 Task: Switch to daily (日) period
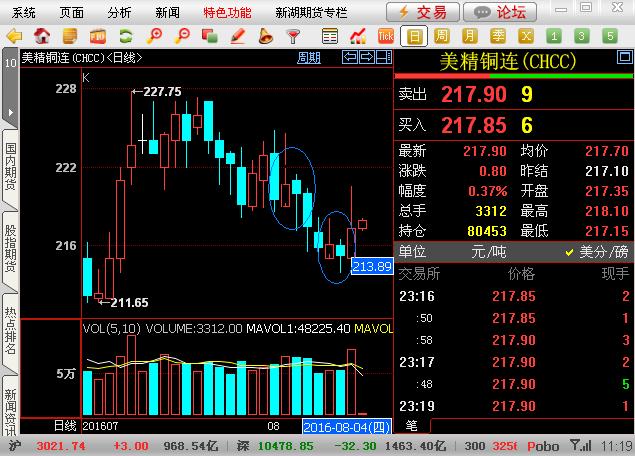coord(414,37)
